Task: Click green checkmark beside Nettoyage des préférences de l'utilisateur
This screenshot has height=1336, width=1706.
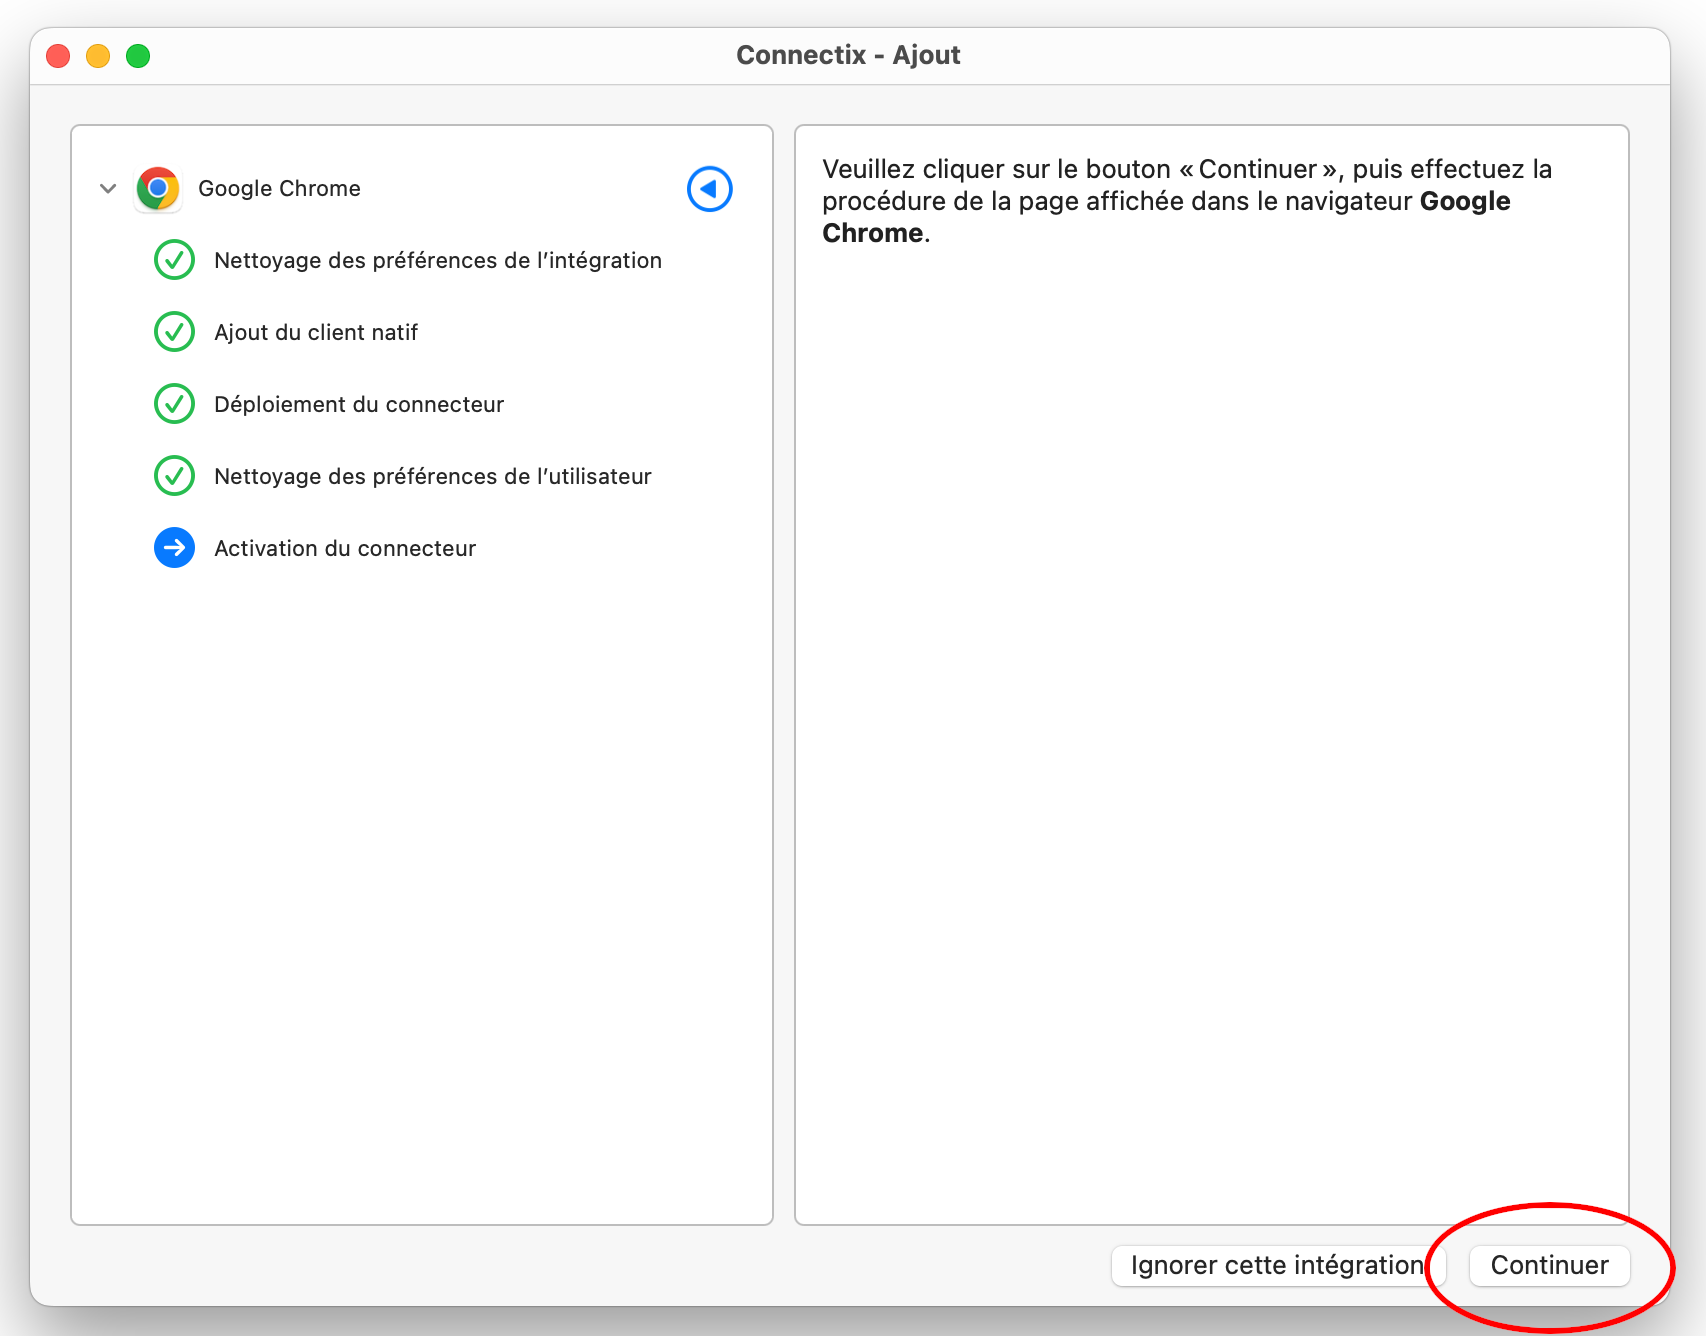Action: (x=174, y=476)
